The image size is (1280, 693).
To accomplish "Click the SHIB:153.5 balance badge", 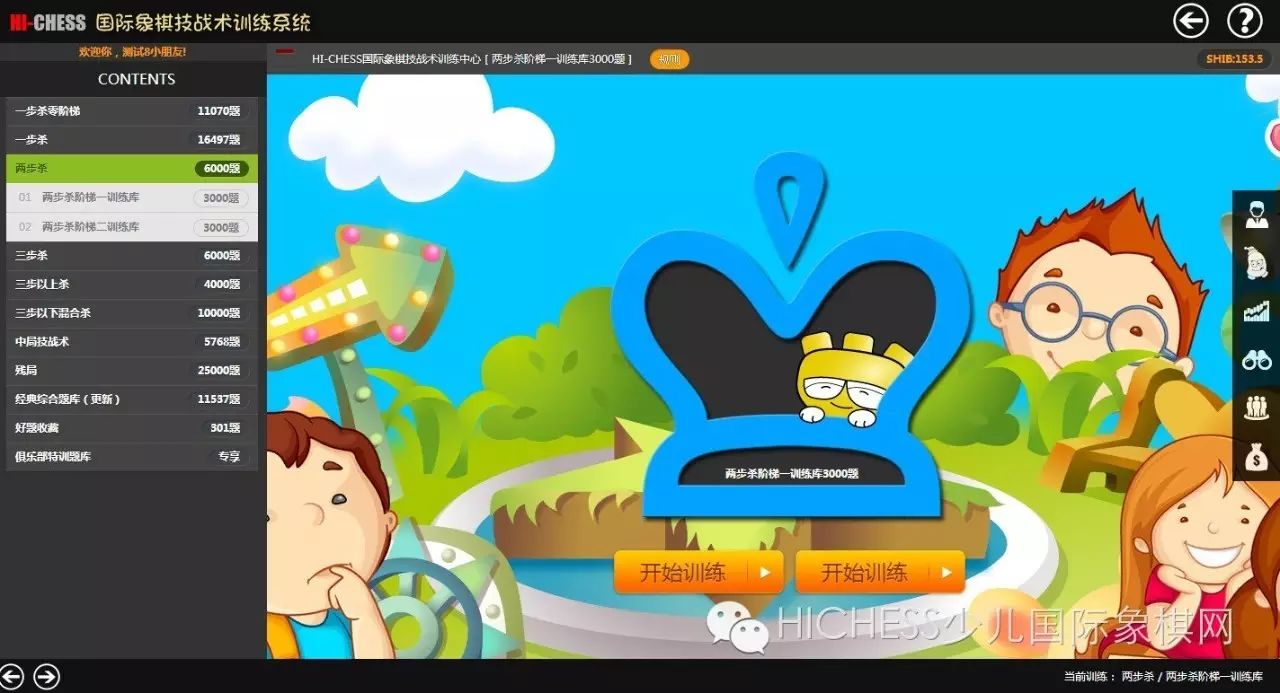I will click(x=1234, y=59).
